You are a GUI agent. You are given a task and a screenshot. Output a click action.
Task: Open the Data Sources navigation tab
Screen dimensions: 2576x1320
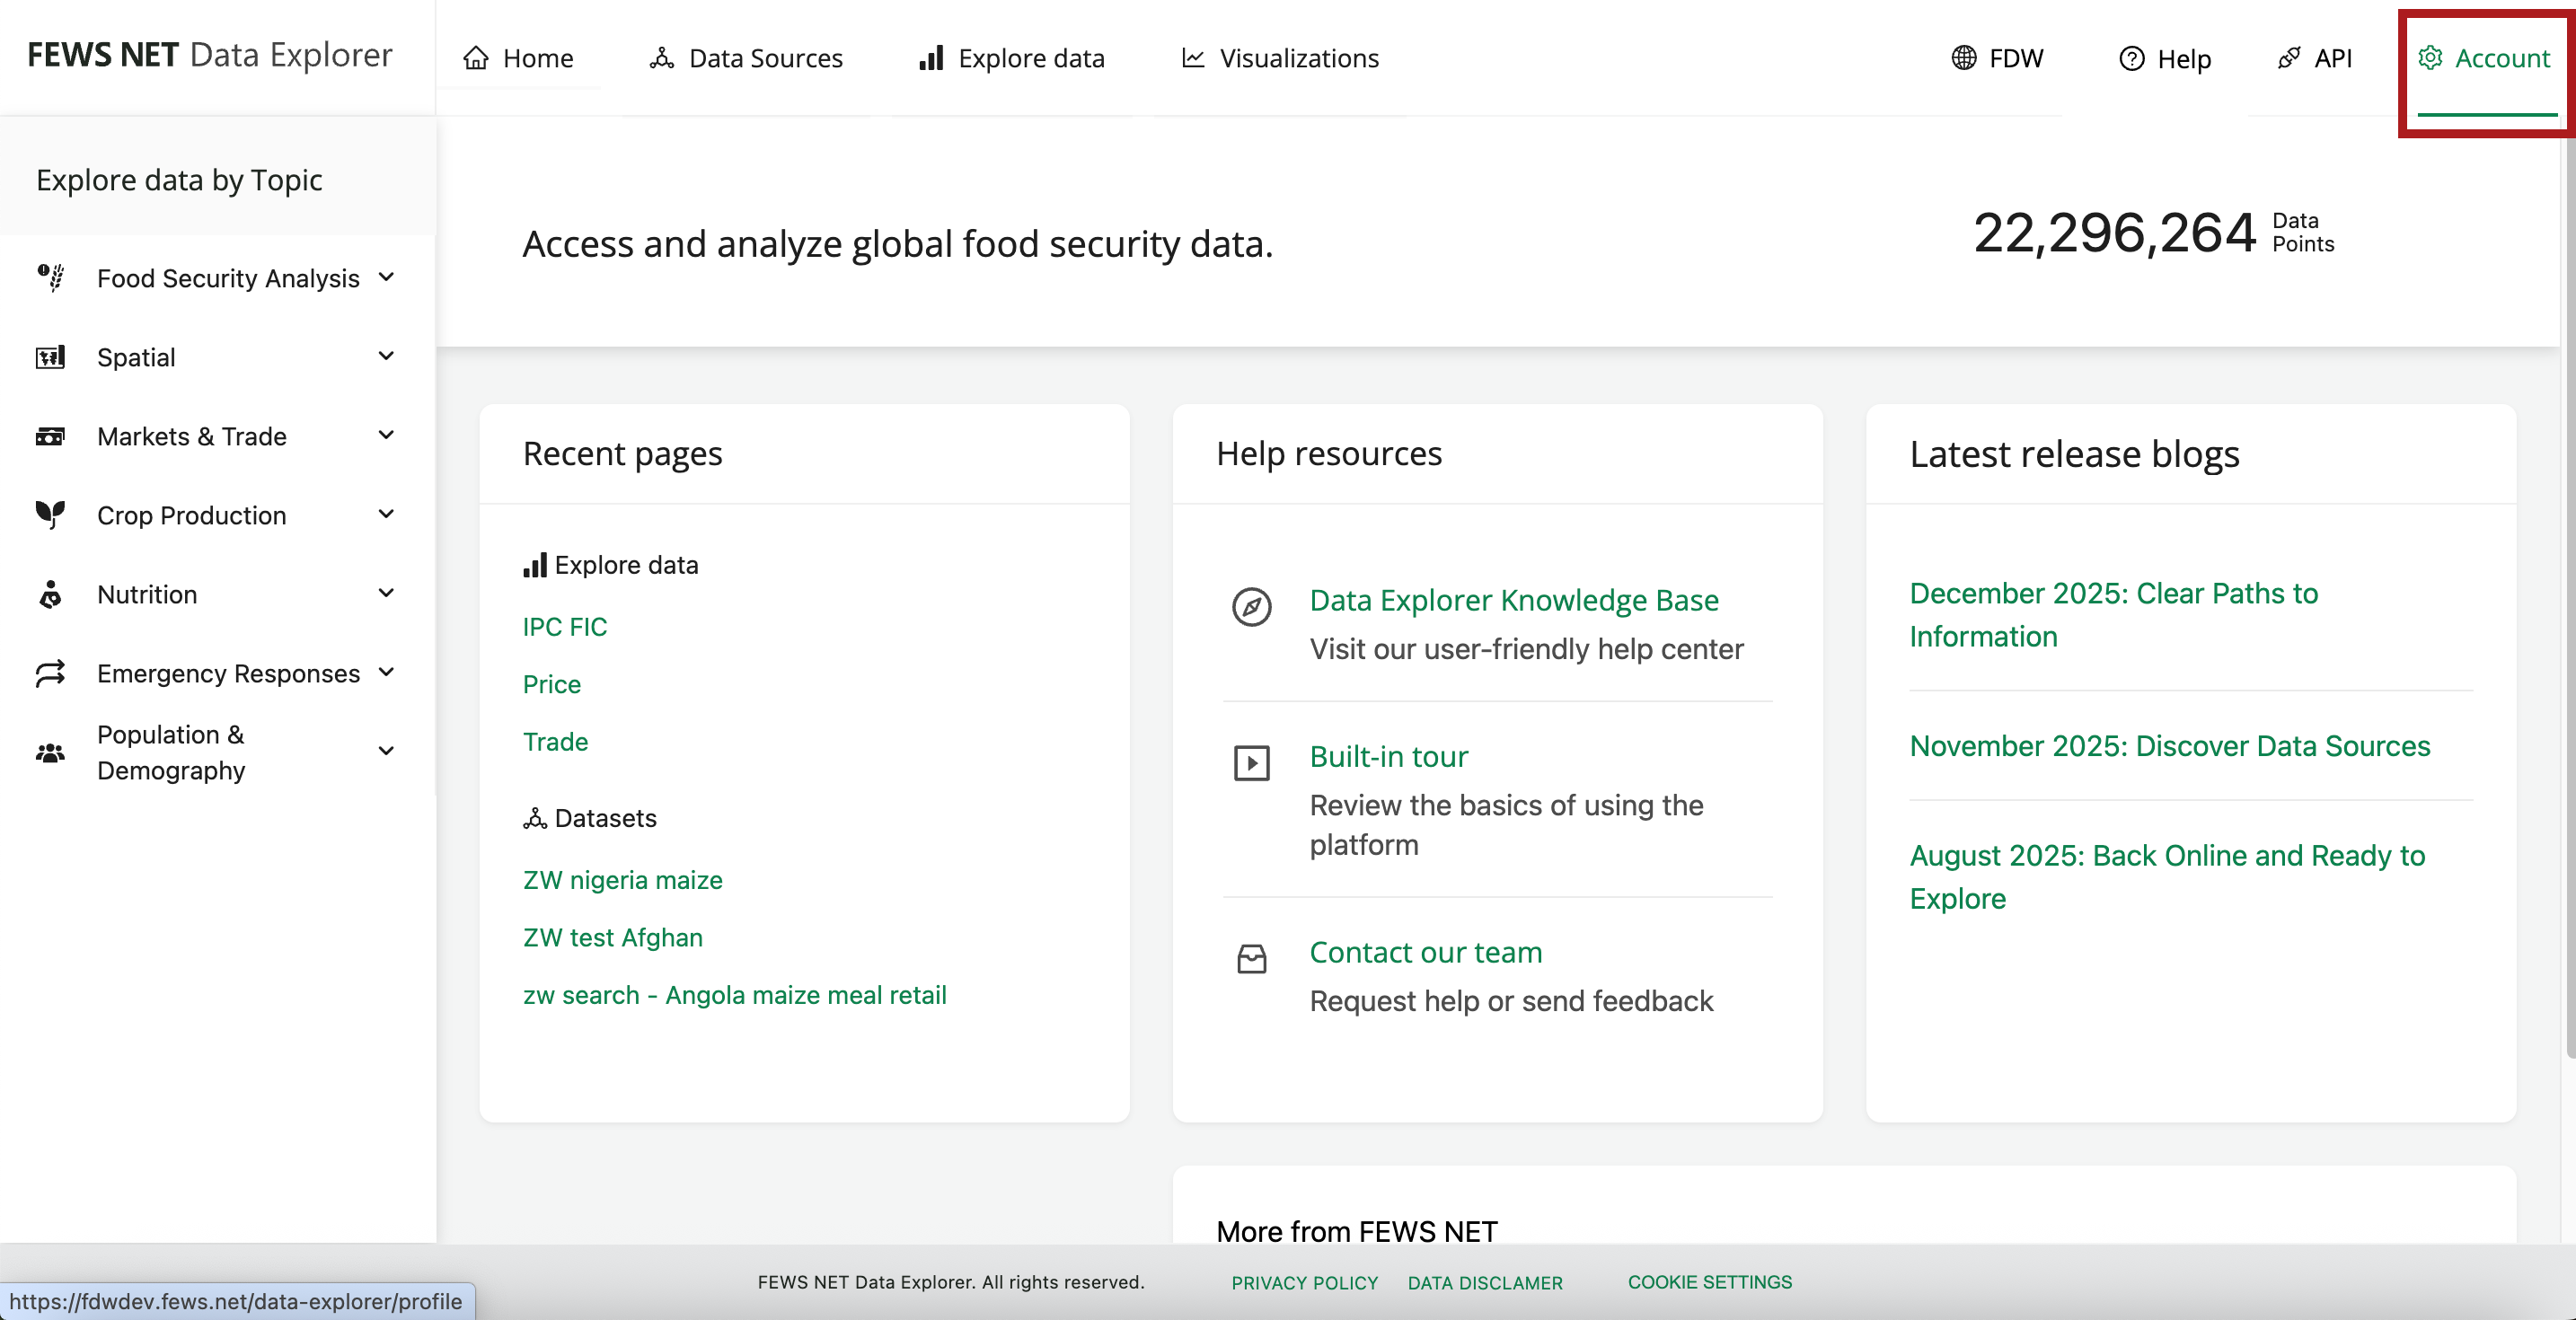tap(746, 58)
